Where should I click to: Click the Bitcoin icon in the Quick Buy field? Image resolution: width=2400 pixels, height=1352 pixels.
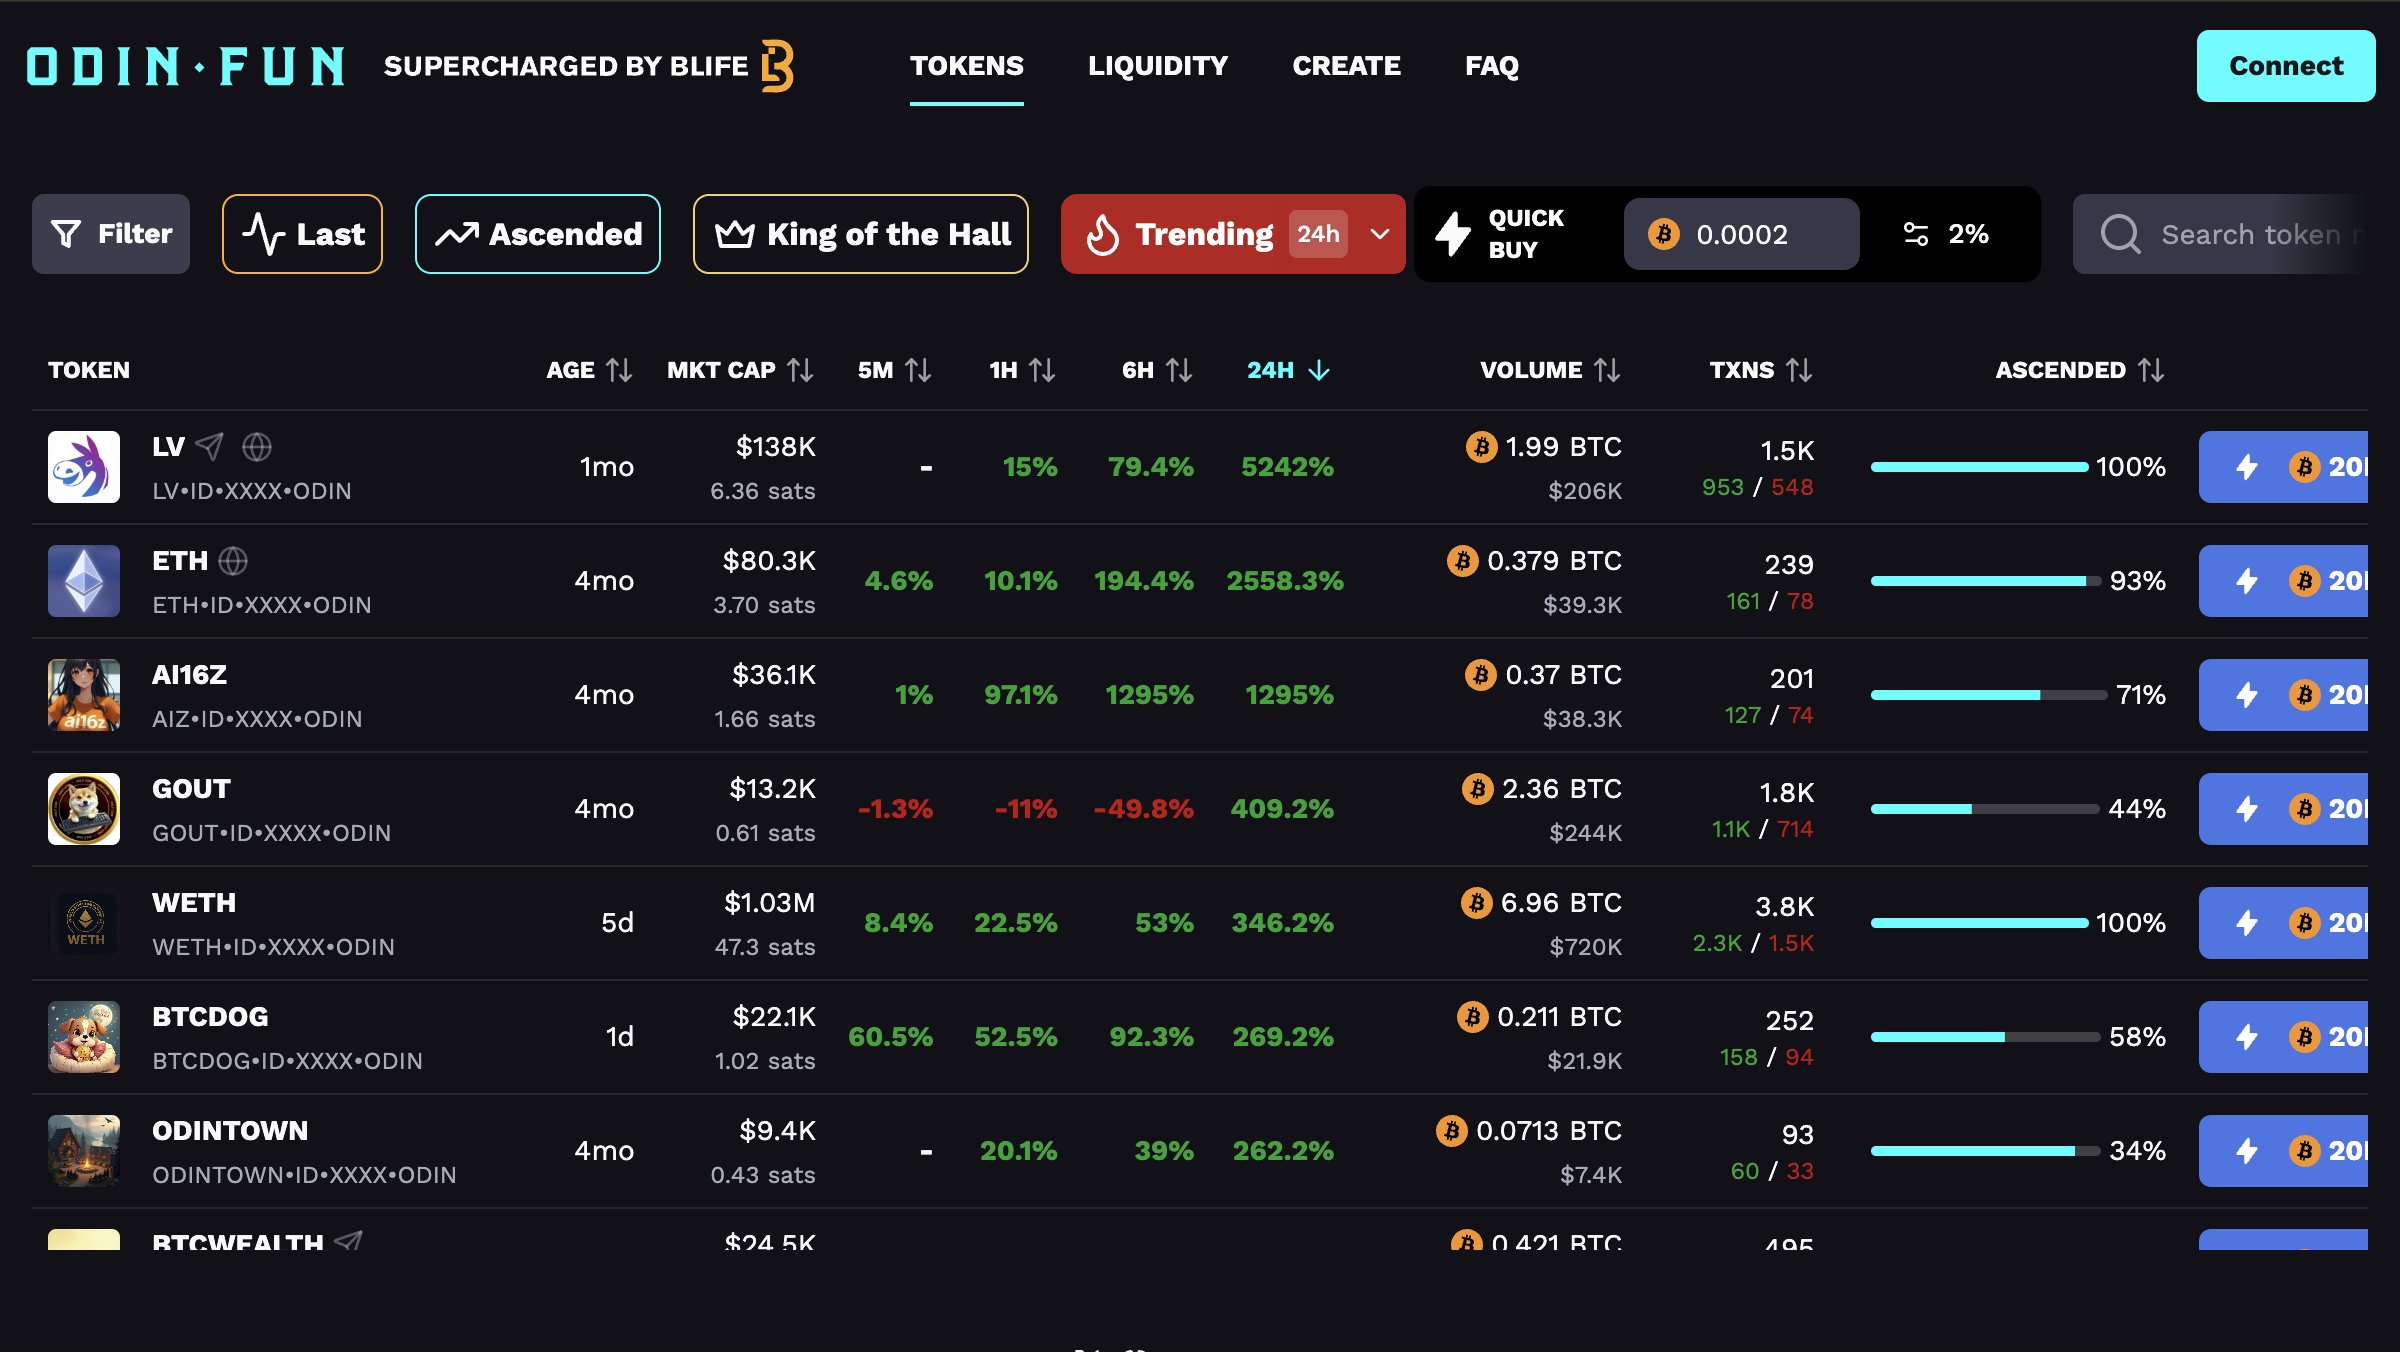pyautogui.click(x=1663, y=234)
